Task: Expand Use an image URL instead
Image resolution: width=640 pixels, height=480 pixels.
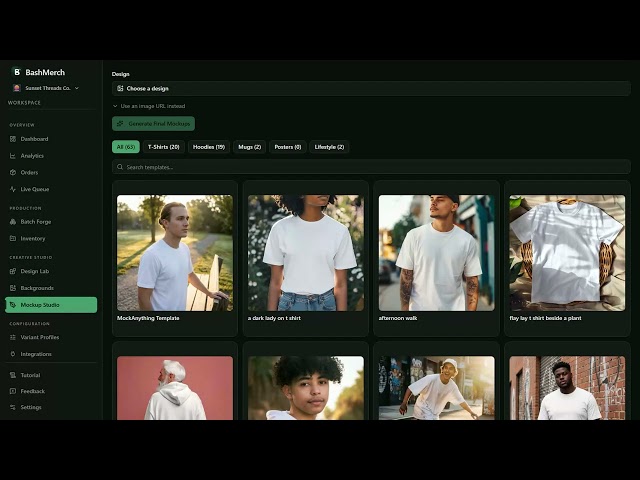Action: click(149, 106)
